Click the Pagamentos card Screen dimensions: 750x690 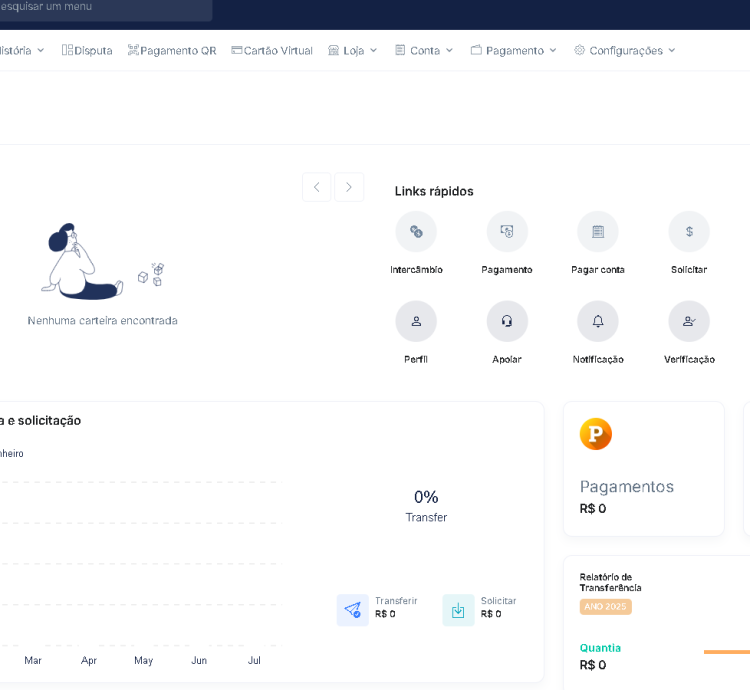click(x=644, y=469)
